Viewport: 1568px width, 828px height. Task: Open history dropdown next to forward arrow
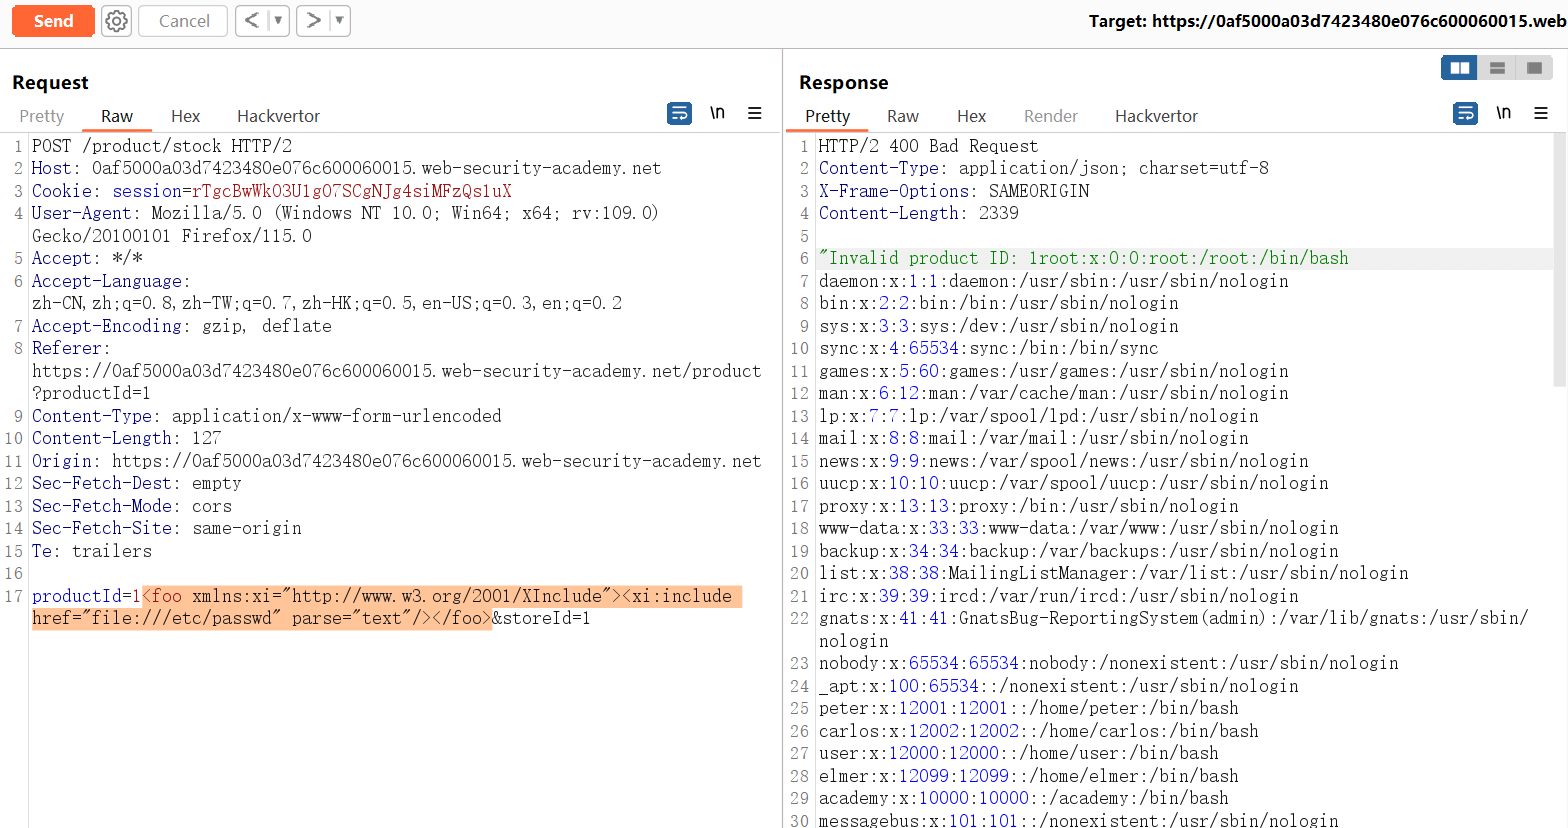point(340,21)
